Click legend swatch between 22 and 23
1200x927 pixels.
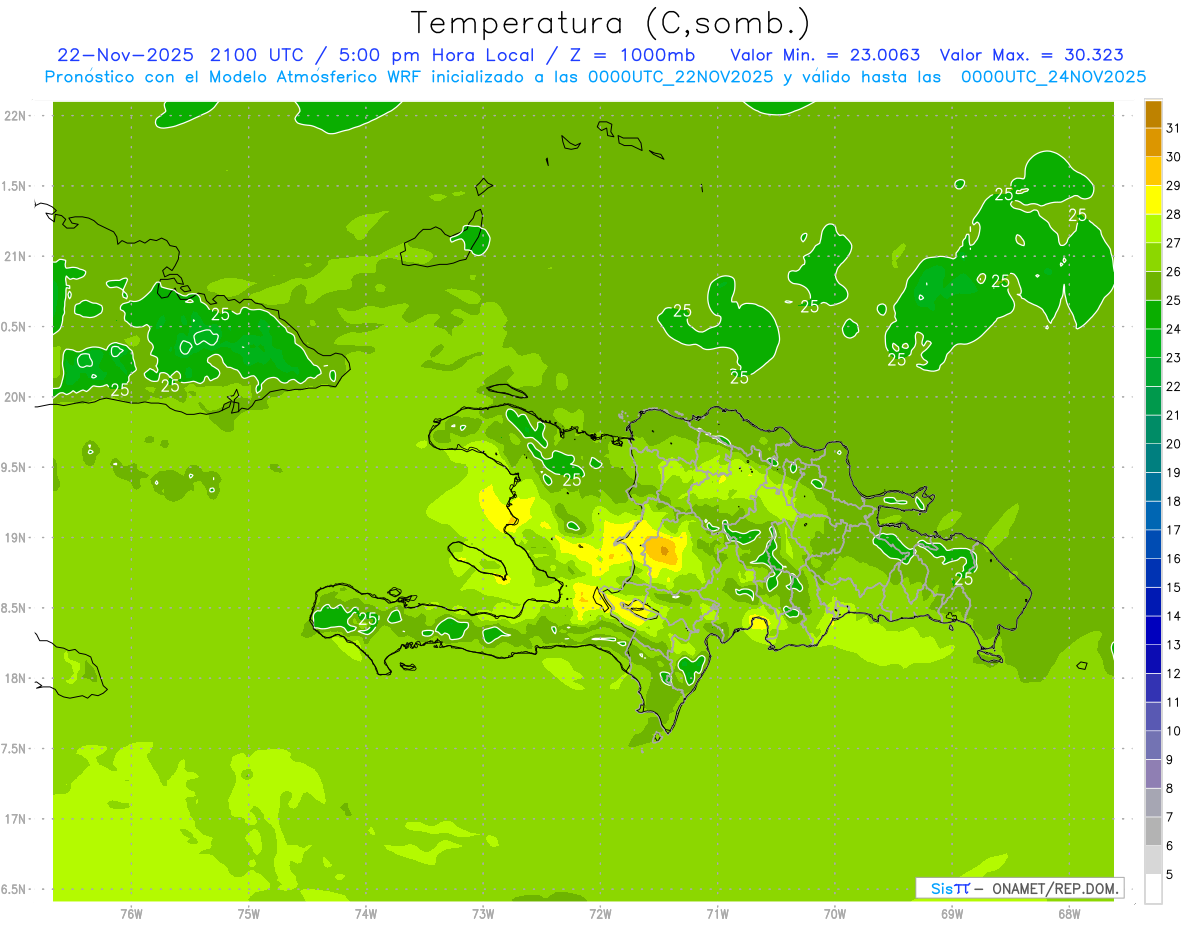pos(1153,372)
